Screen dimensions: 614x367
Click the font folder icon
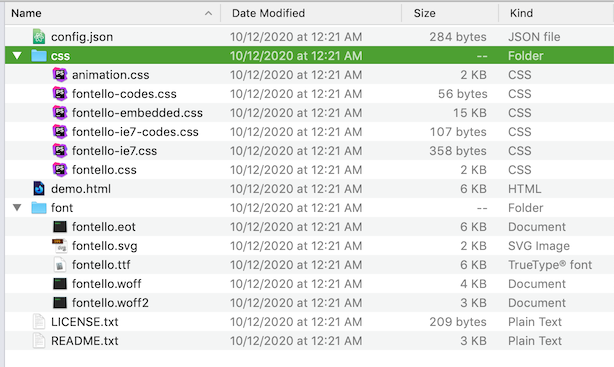click(39, 208)
